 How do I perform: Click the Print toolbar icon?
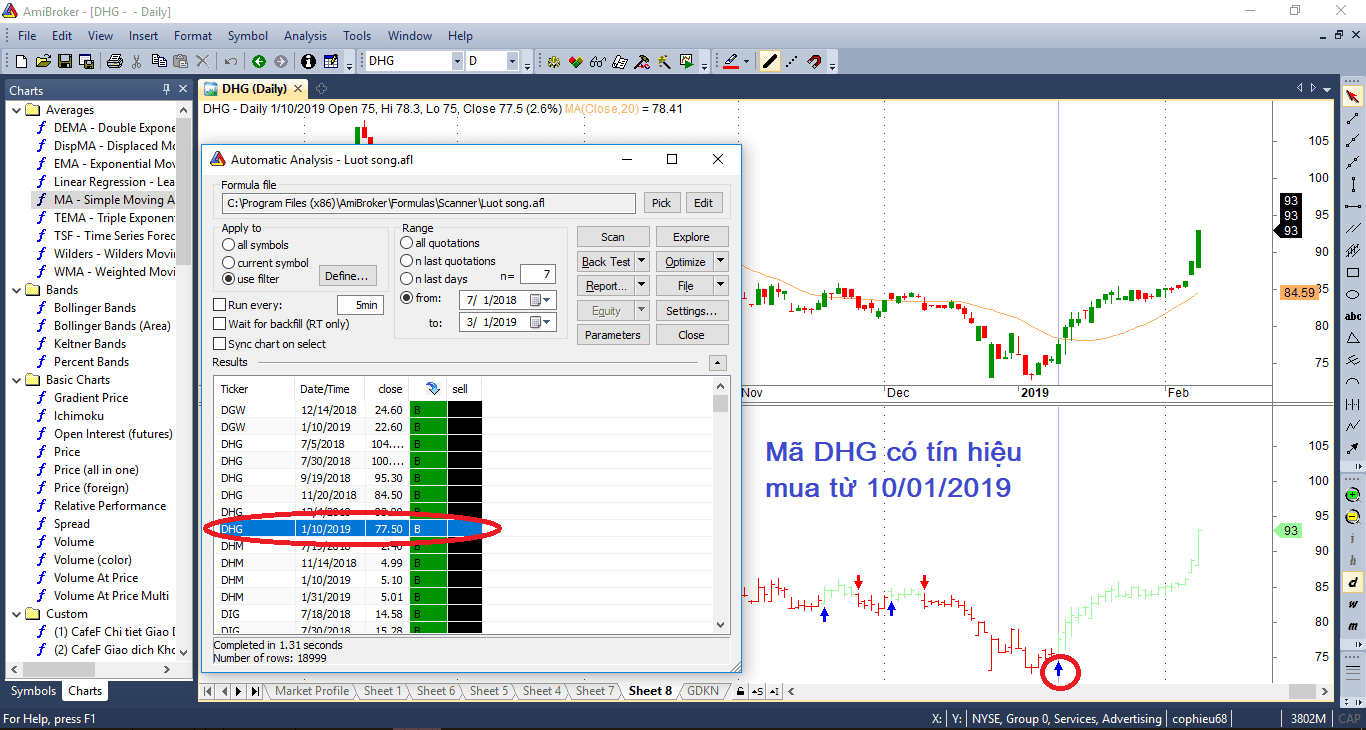point(115,61)
